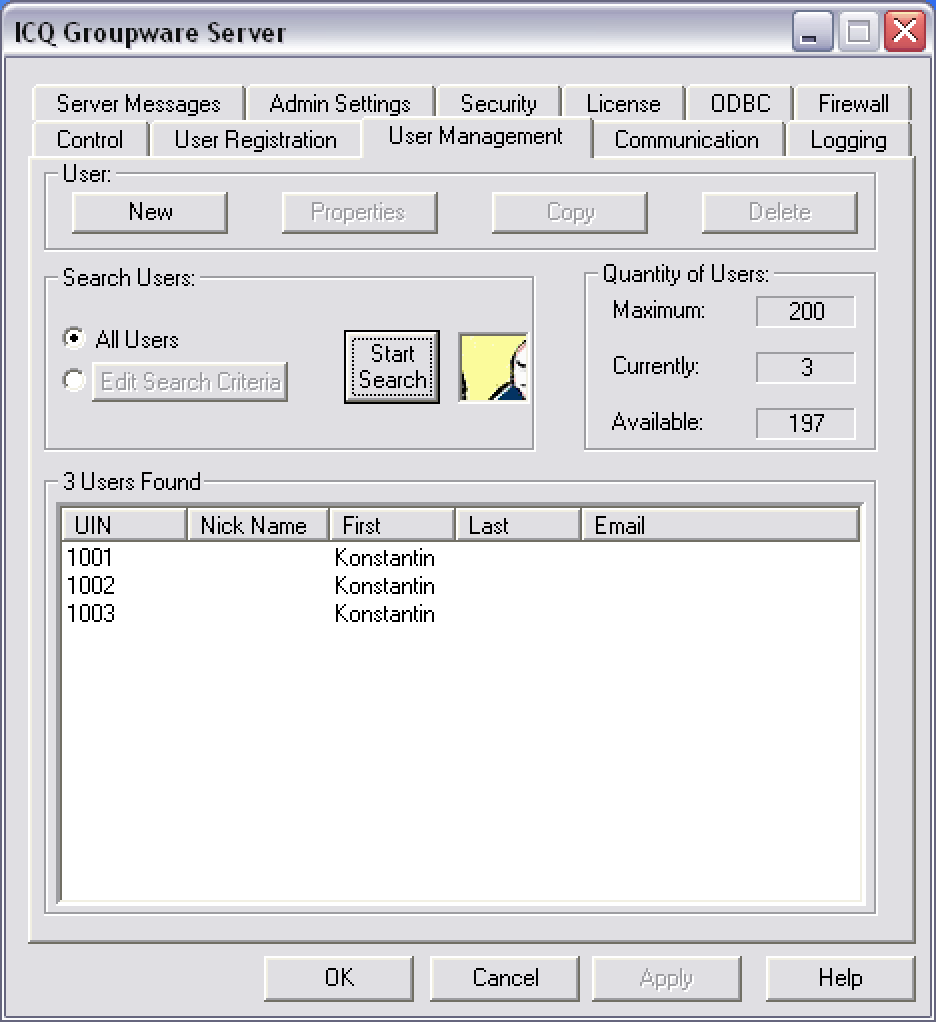Open the ODBC tab
Screen dimensions: 936x1022
coord(738,103)
